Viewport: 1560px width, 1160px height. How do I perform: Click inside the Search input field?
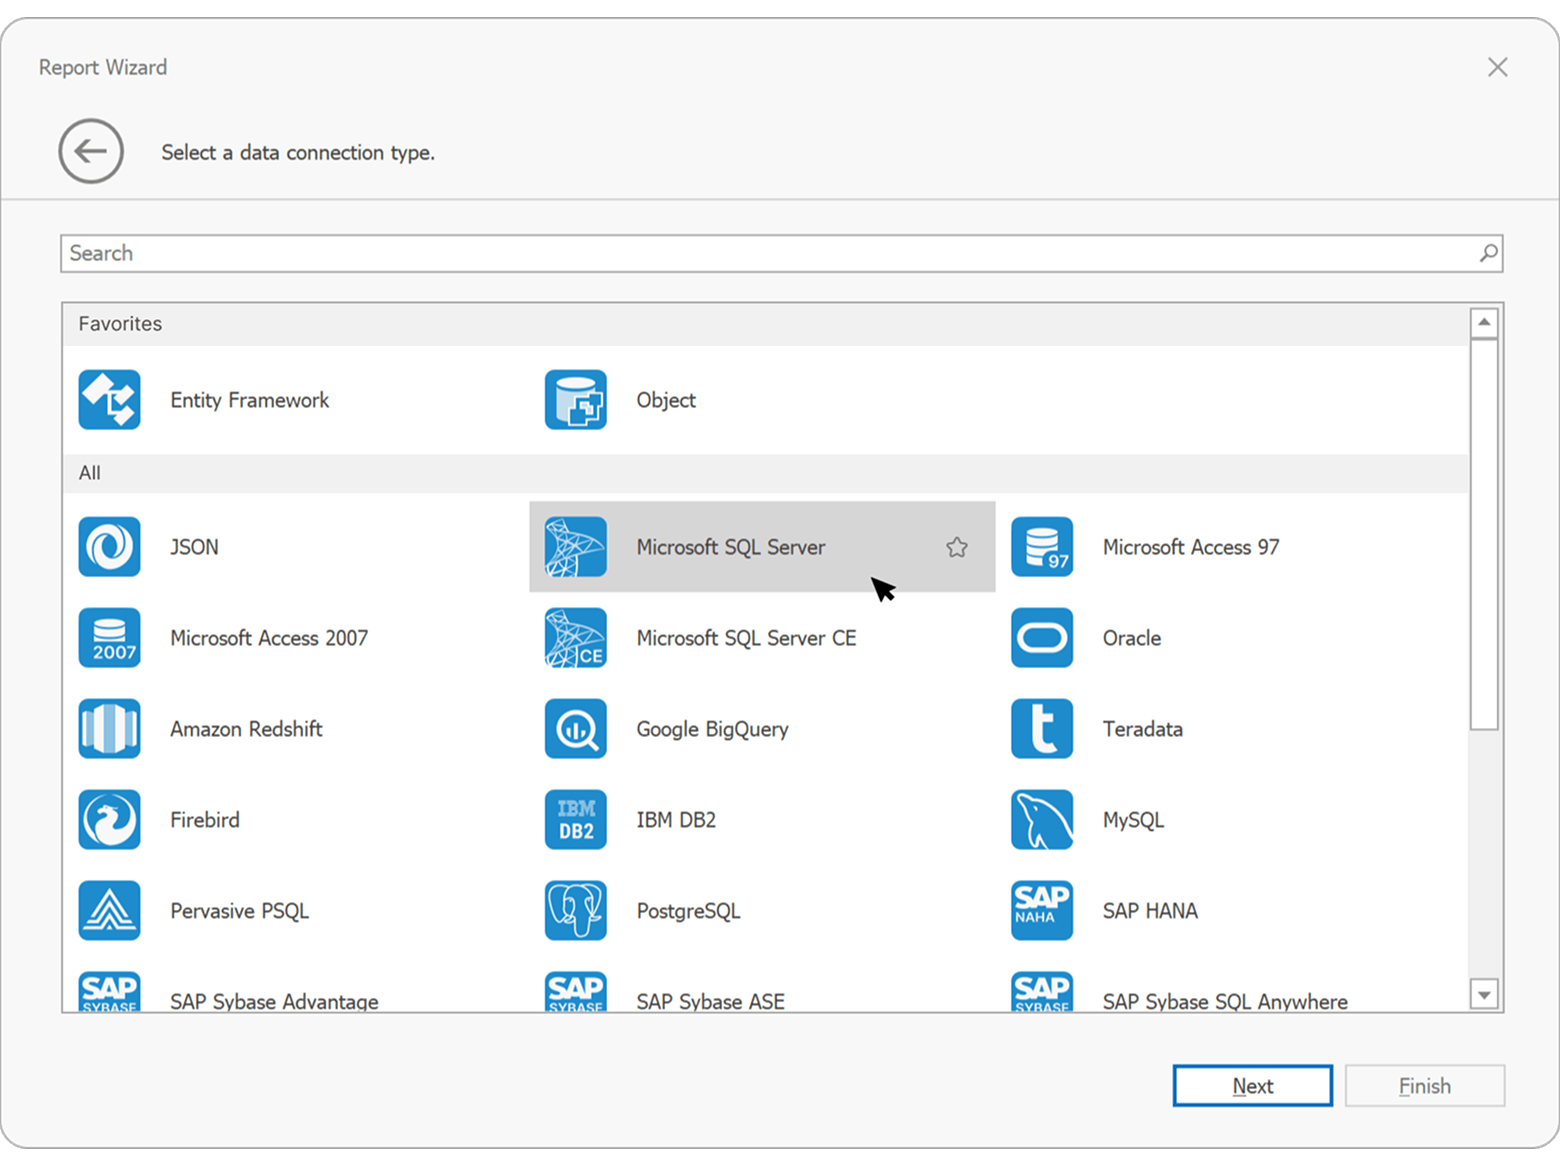pyautogui.click(x=760, y=254)
